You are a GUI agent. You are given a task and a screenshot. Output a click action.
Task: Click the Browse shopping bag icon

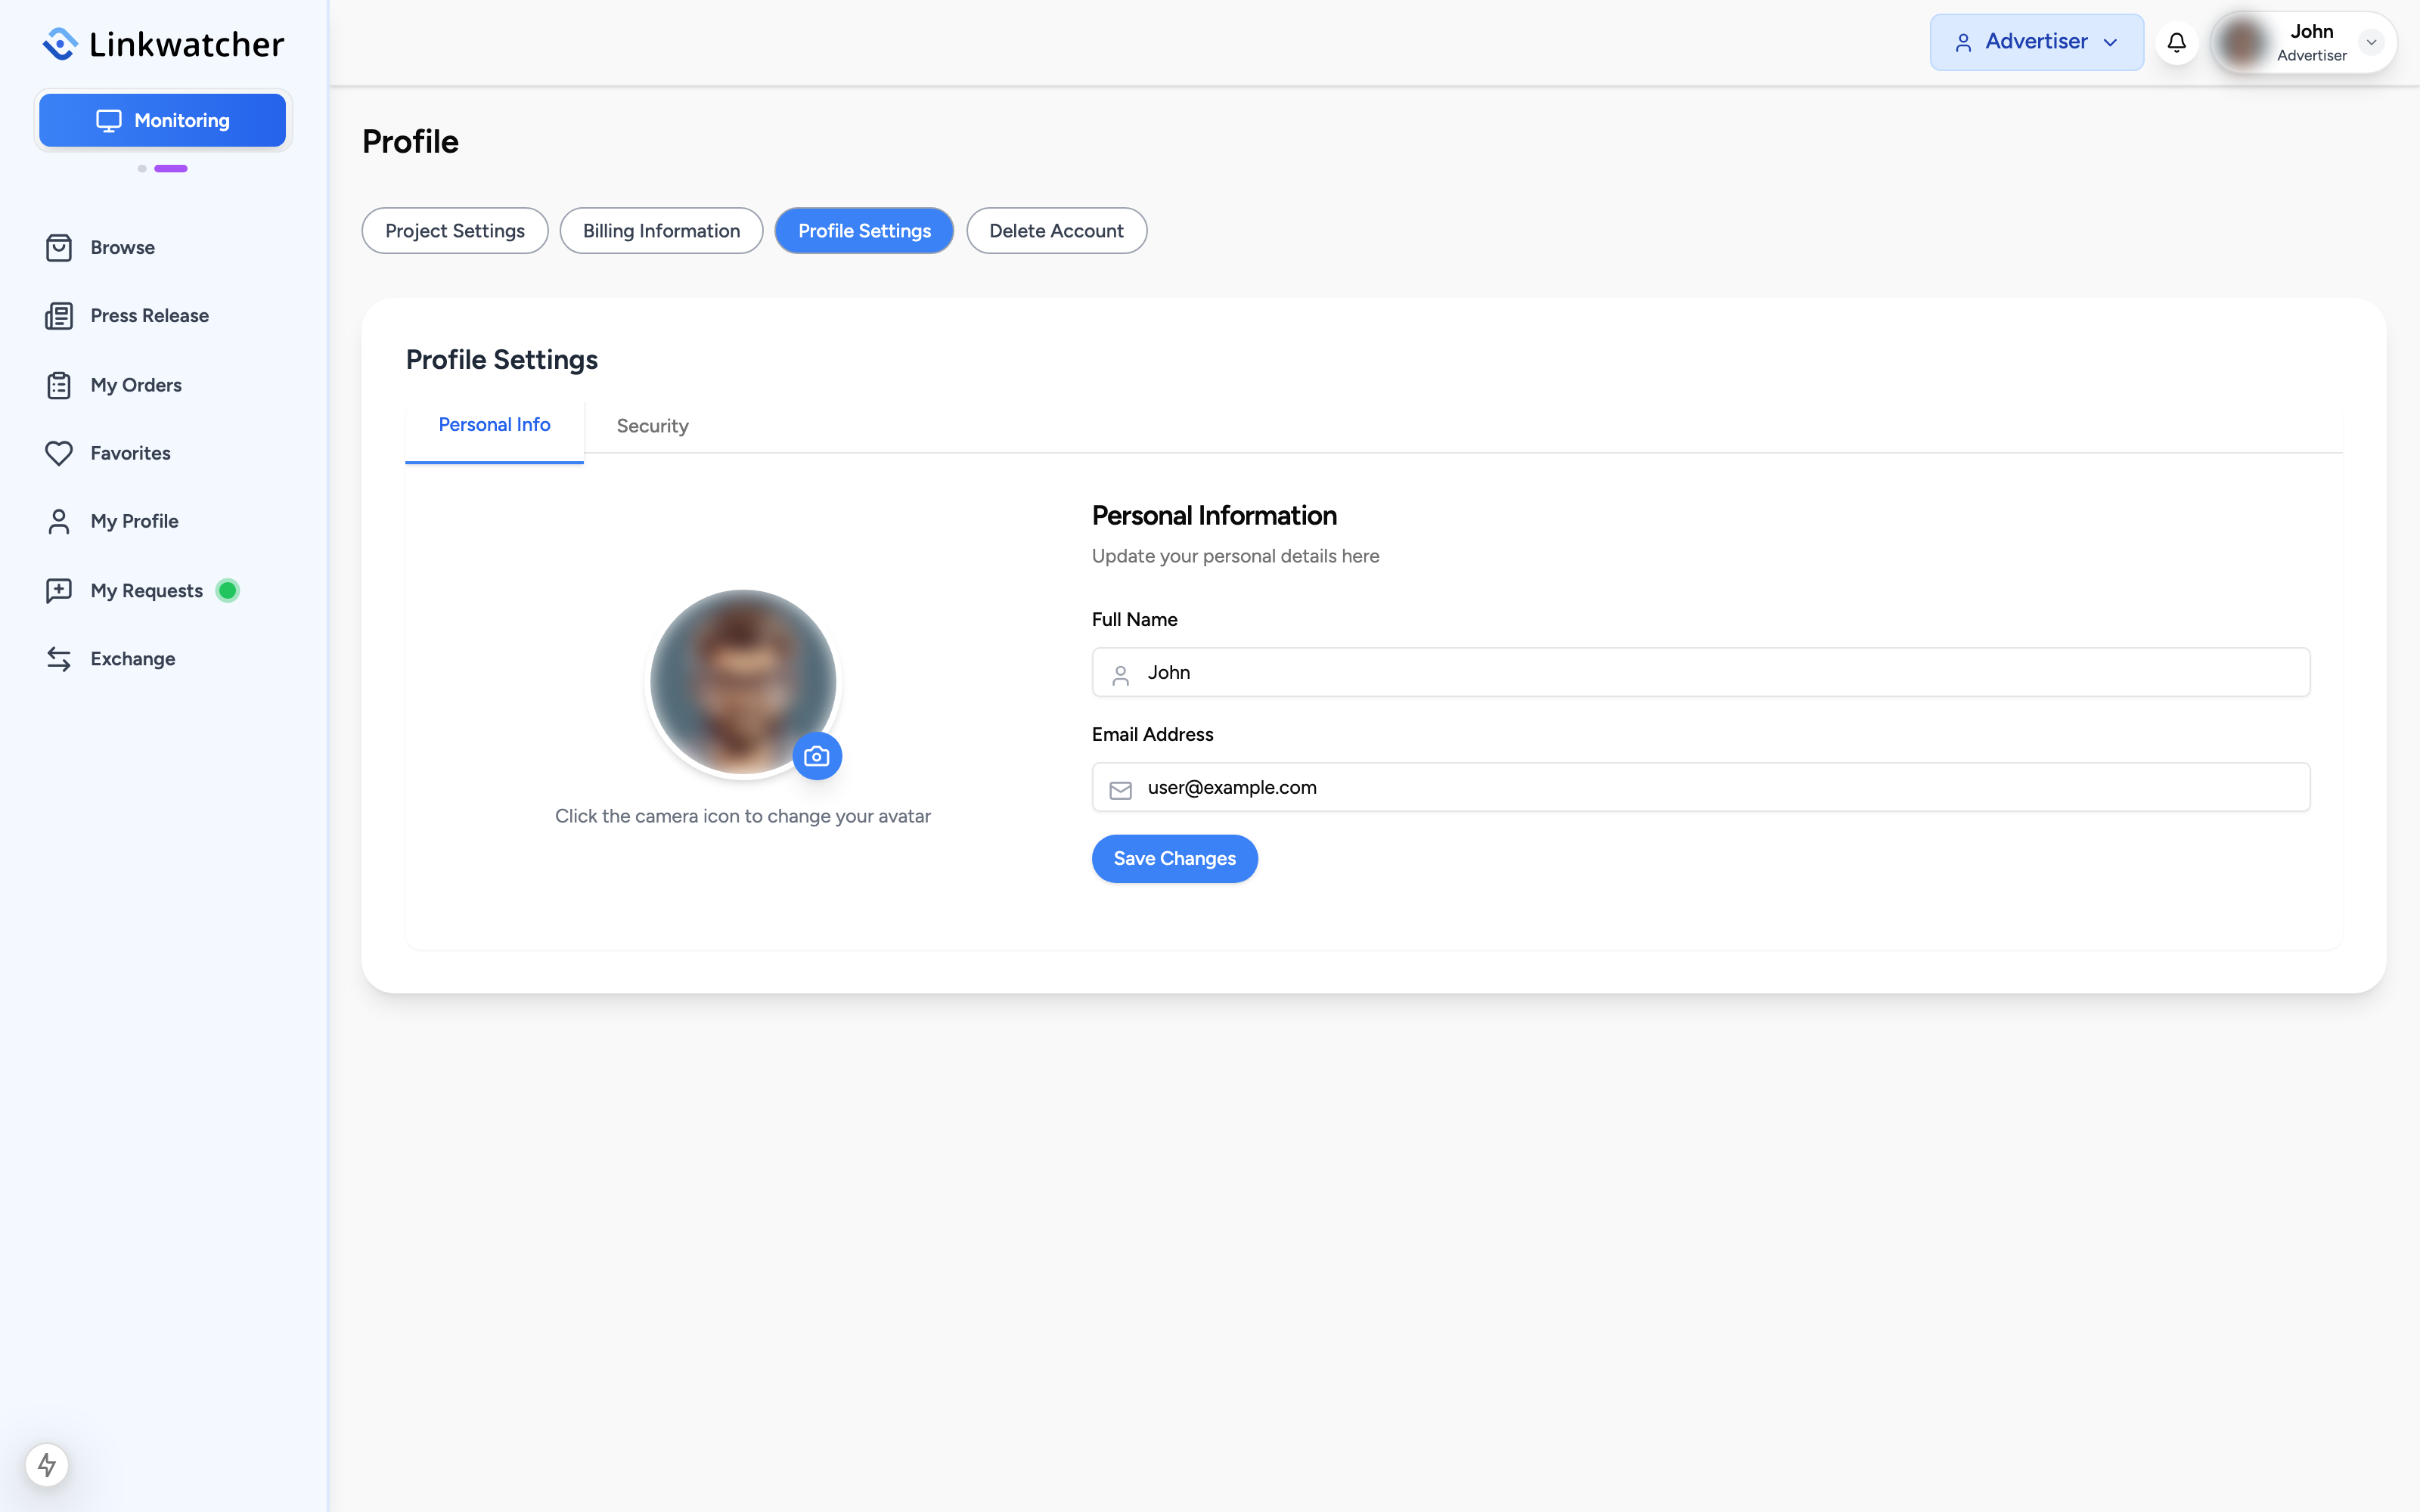(x=59, y=247)
